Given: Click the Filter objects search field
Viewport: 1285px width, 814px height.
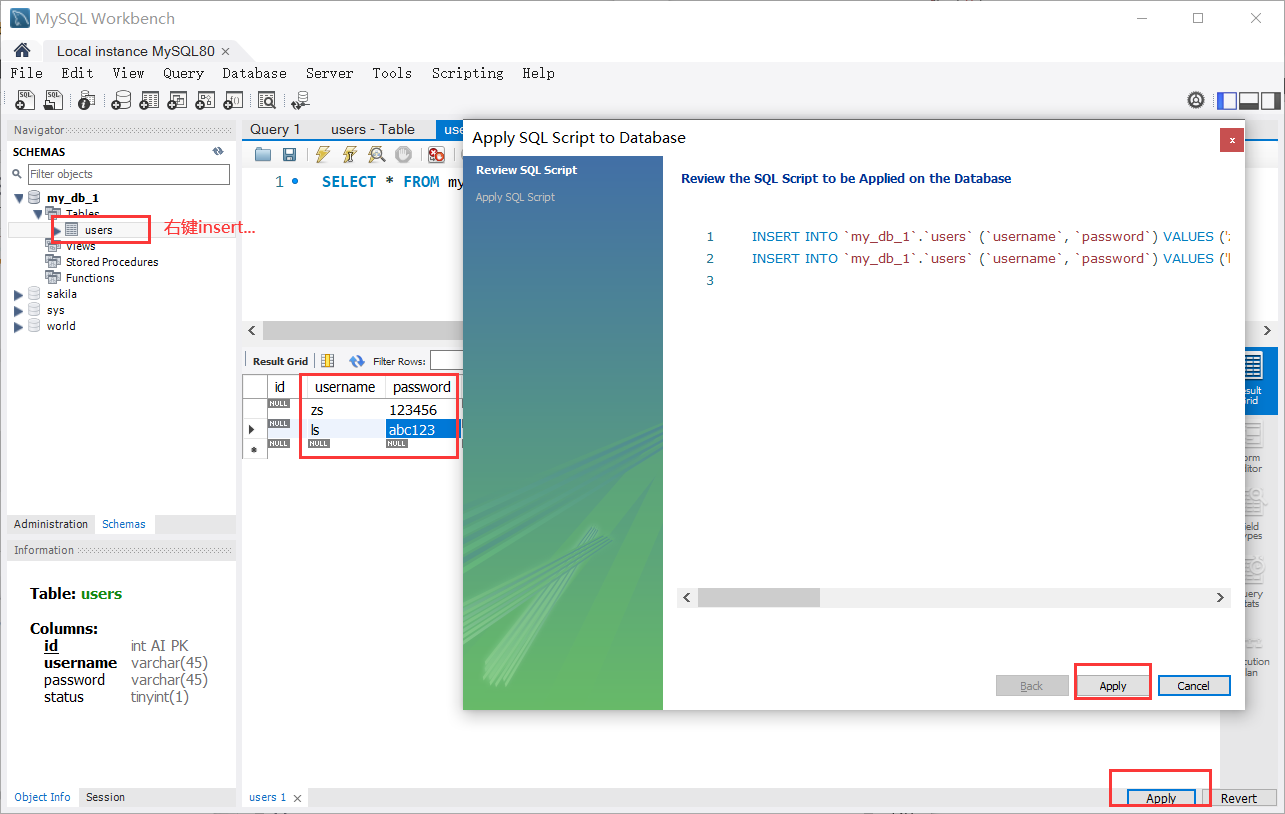Looking at the screenshot, I should 129,174.
